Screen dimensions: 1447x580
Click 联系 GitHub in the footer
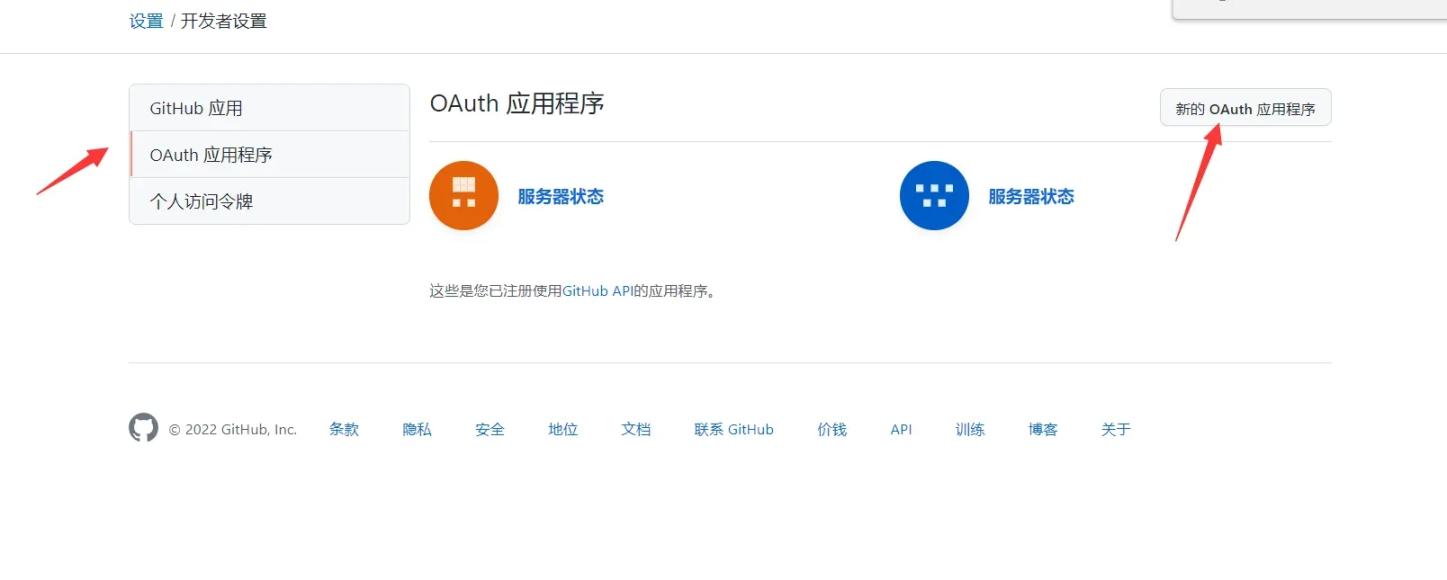click(x=734, y=429)
